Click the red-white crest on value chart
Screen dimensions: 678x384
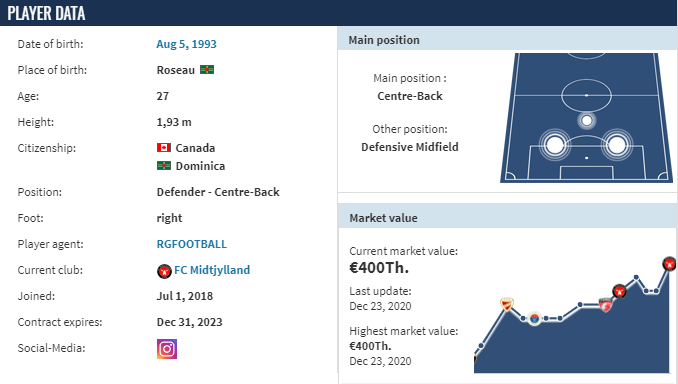click(x=605, y=305)
